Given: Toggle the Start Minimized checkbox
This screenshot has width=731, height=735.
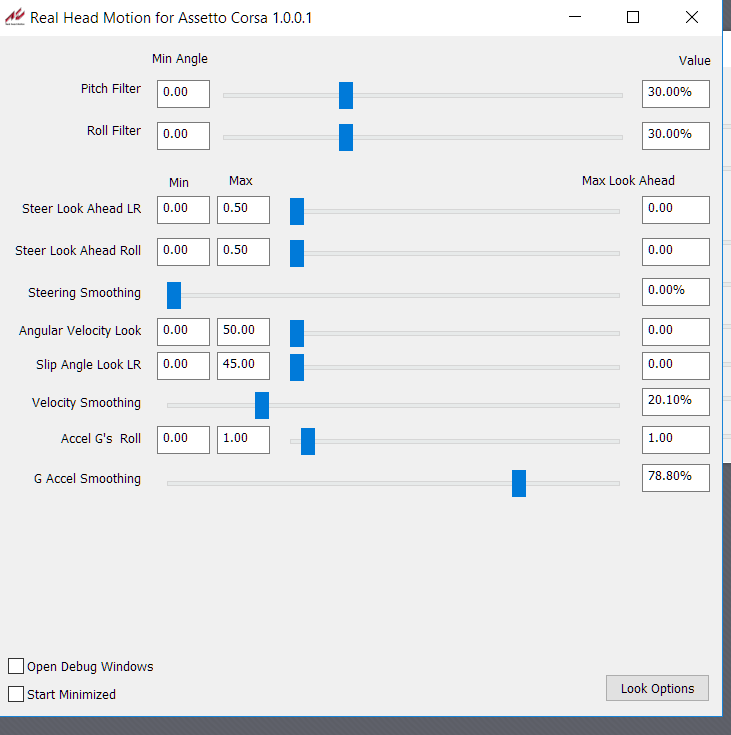Looking at the screenshot, I should click(x=16, y=694).
